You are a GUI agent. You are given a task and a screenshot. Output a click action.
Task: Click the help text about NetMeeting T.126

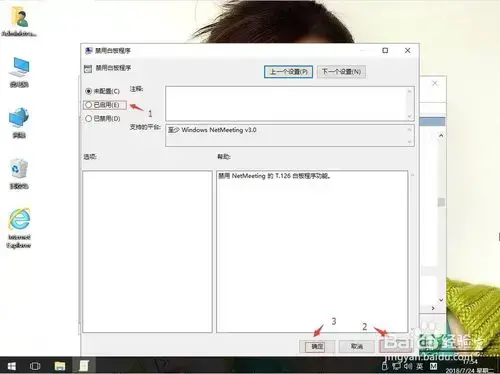274,176
